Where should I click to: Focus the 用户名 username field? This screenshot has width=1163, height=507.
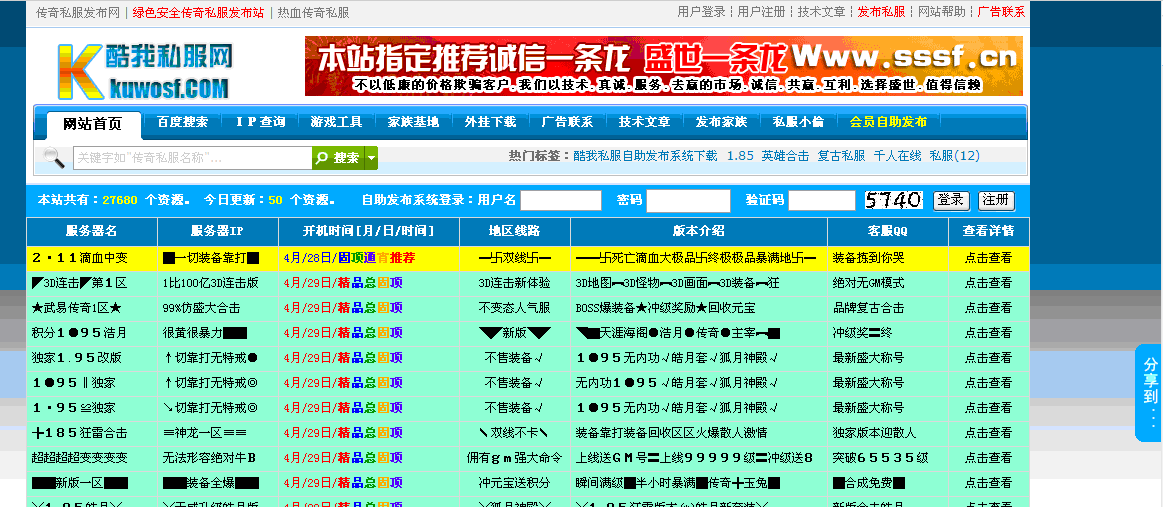(x=560, y=200)
